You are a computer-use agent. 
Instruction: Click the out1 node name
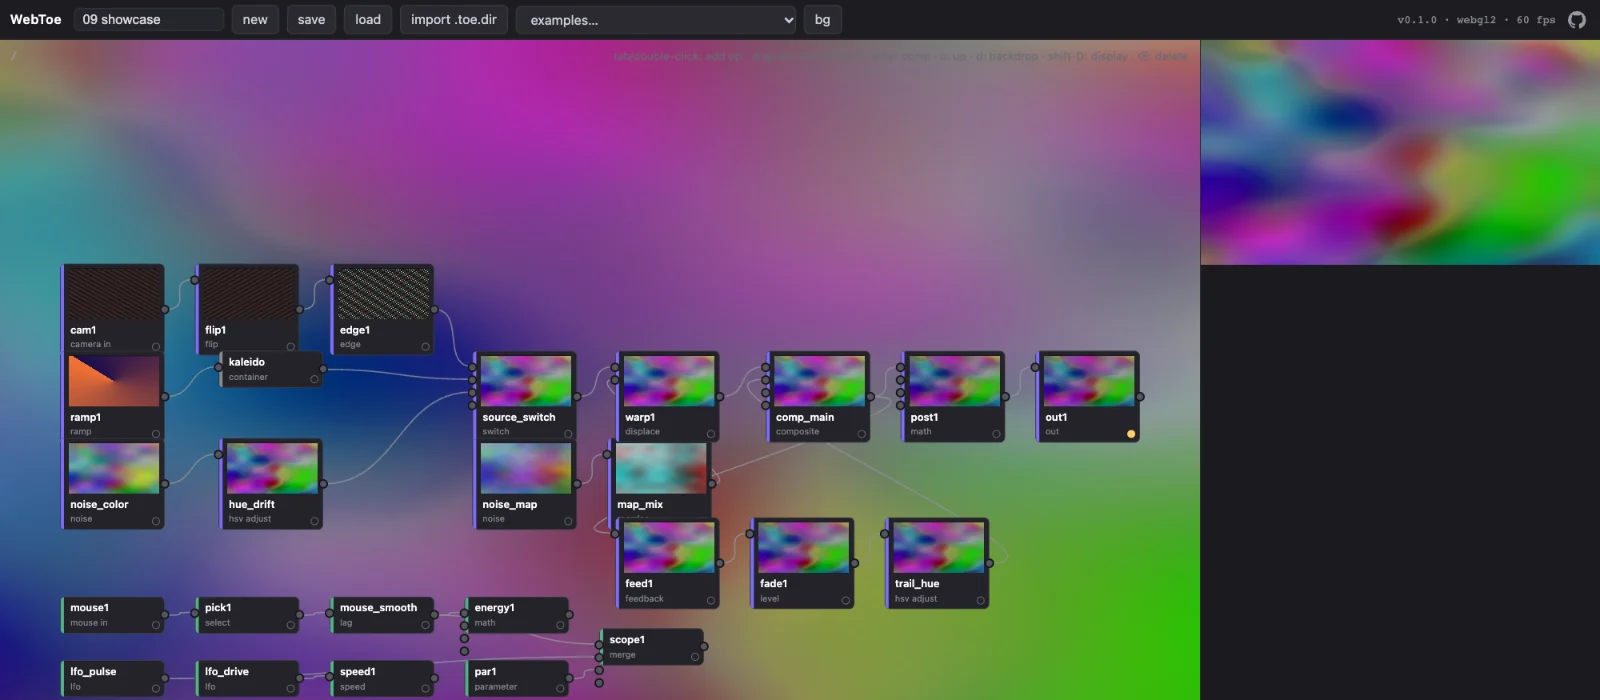click(1056, 417)
